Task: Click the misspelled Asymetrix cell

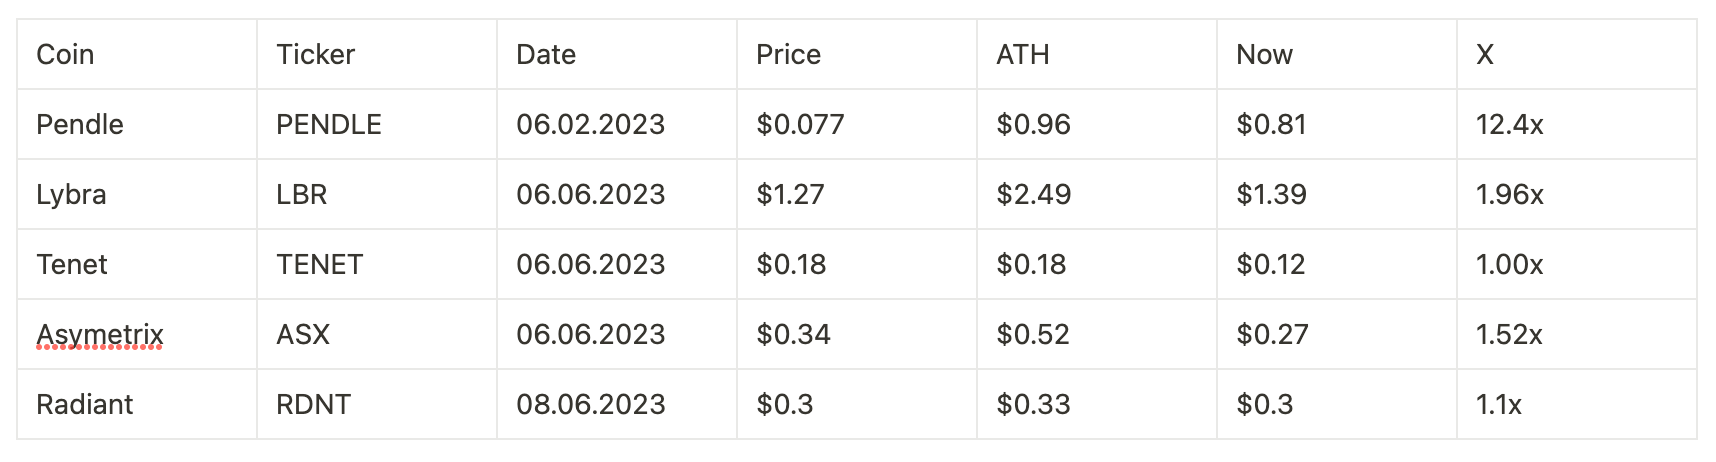Action: [137, 334]
